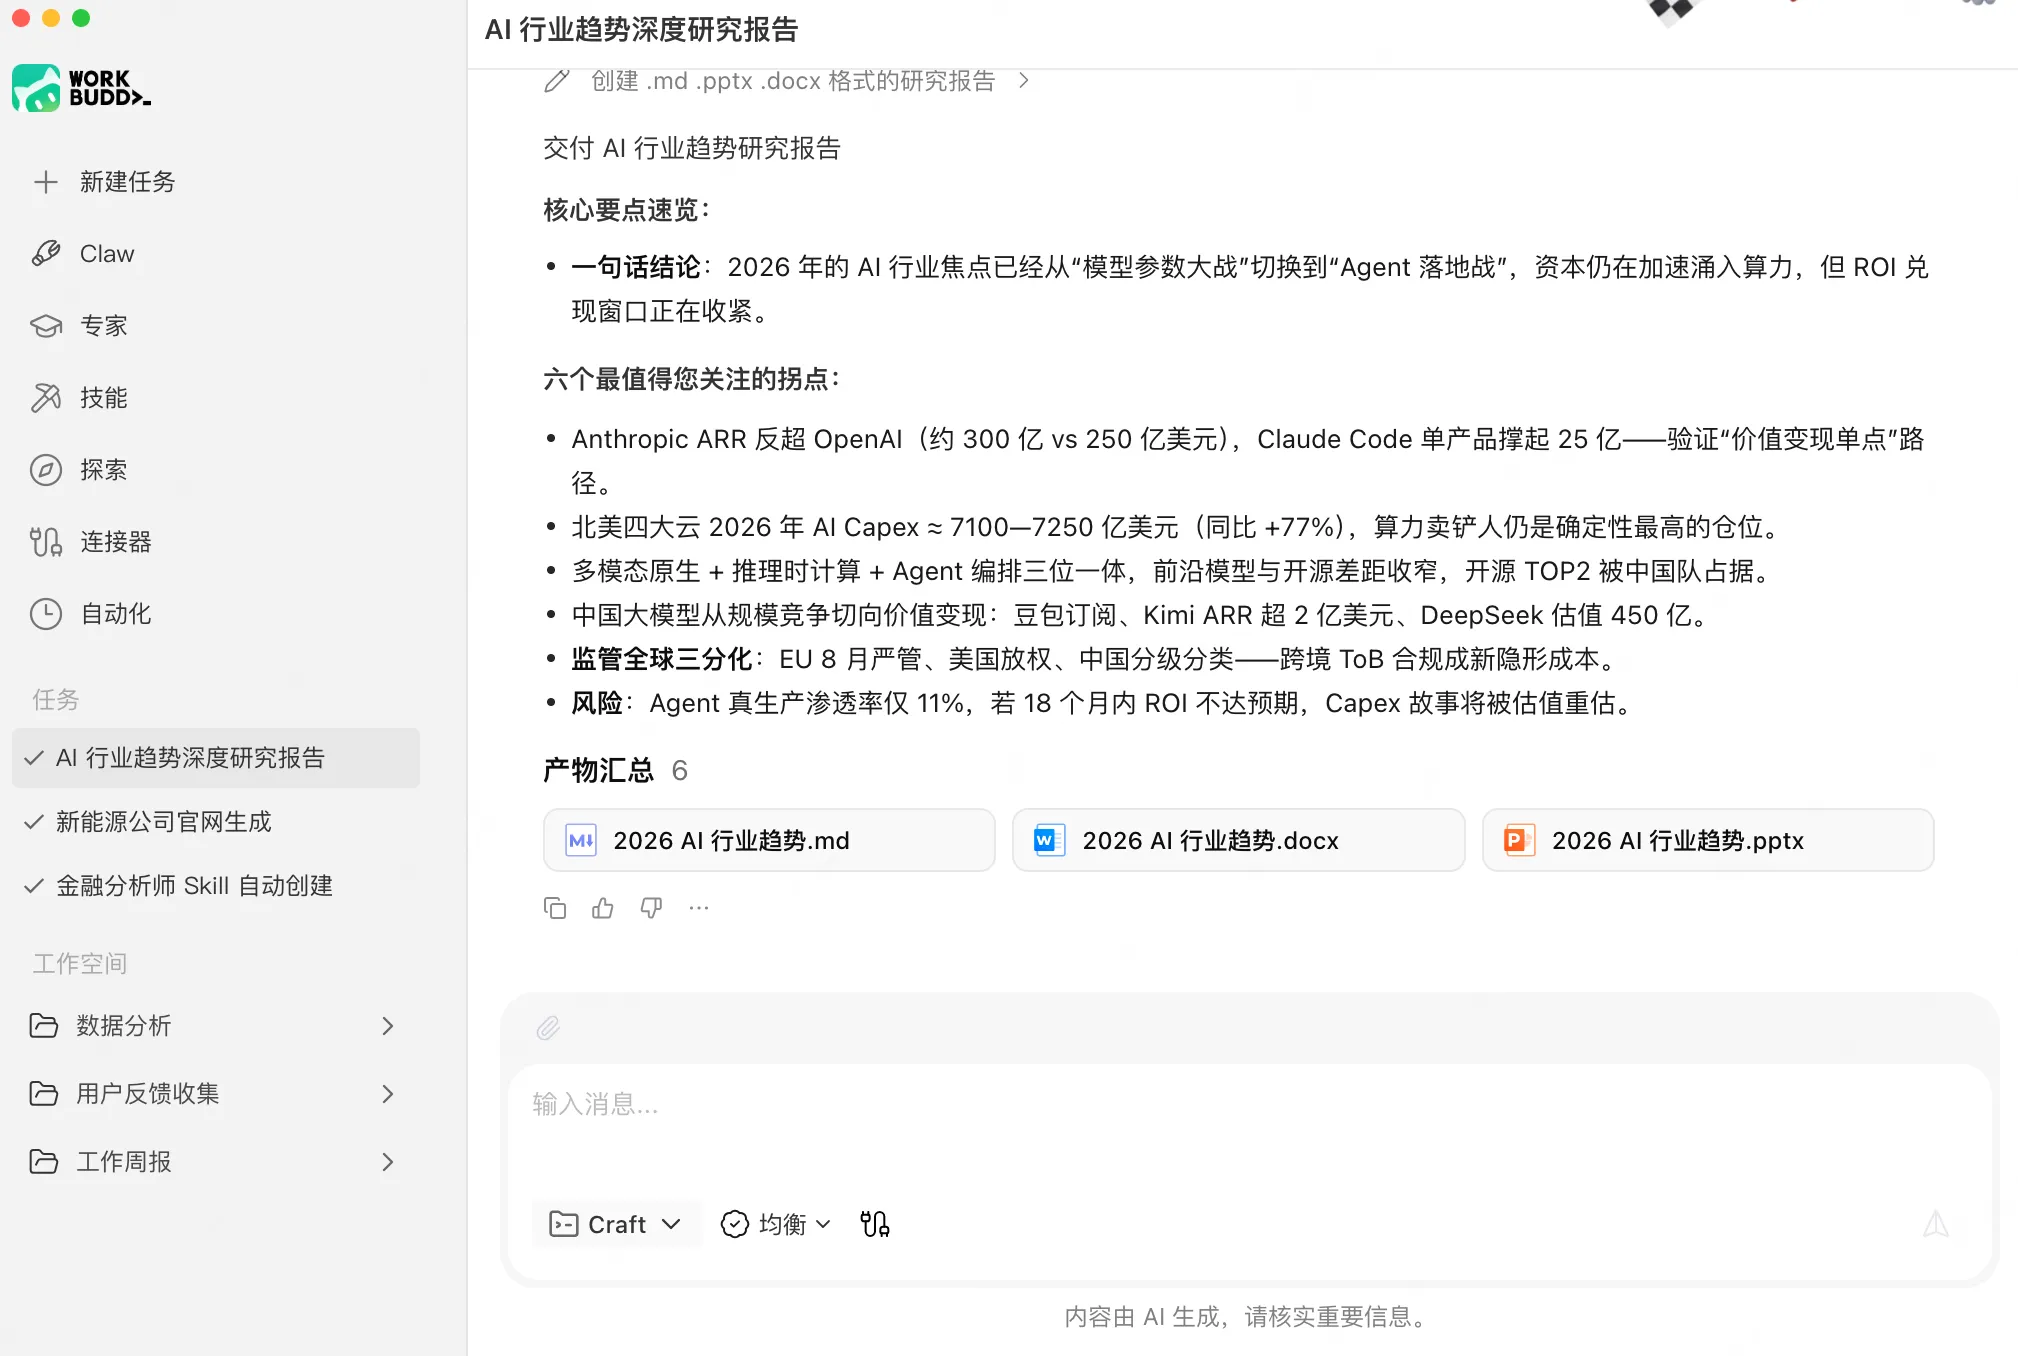Image resolution: width=2018 pixels, height=1356 pixels.
Task: Click the markdown file icon
Action: click(581, 841)
